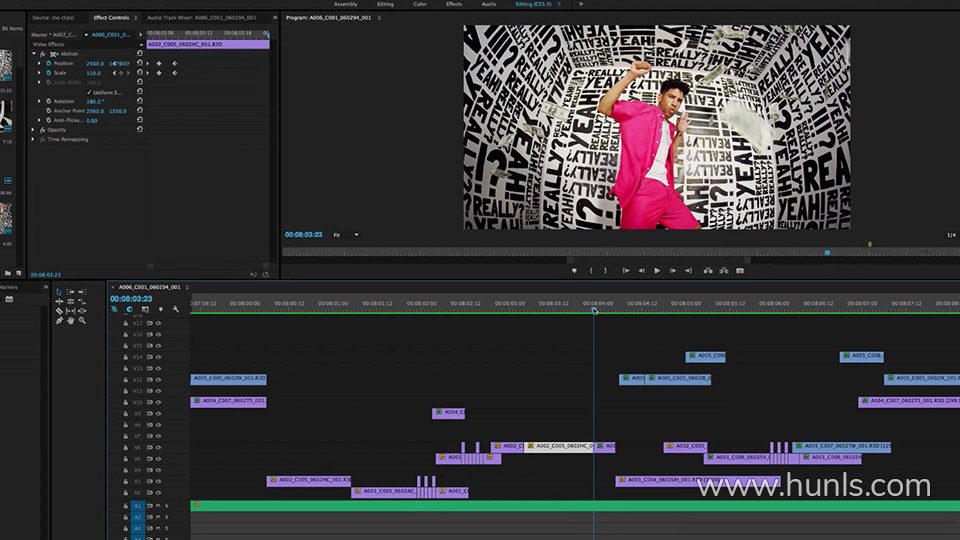Step back one frame
This screenshot has height=540, width=960.
(x=641, y=271)
